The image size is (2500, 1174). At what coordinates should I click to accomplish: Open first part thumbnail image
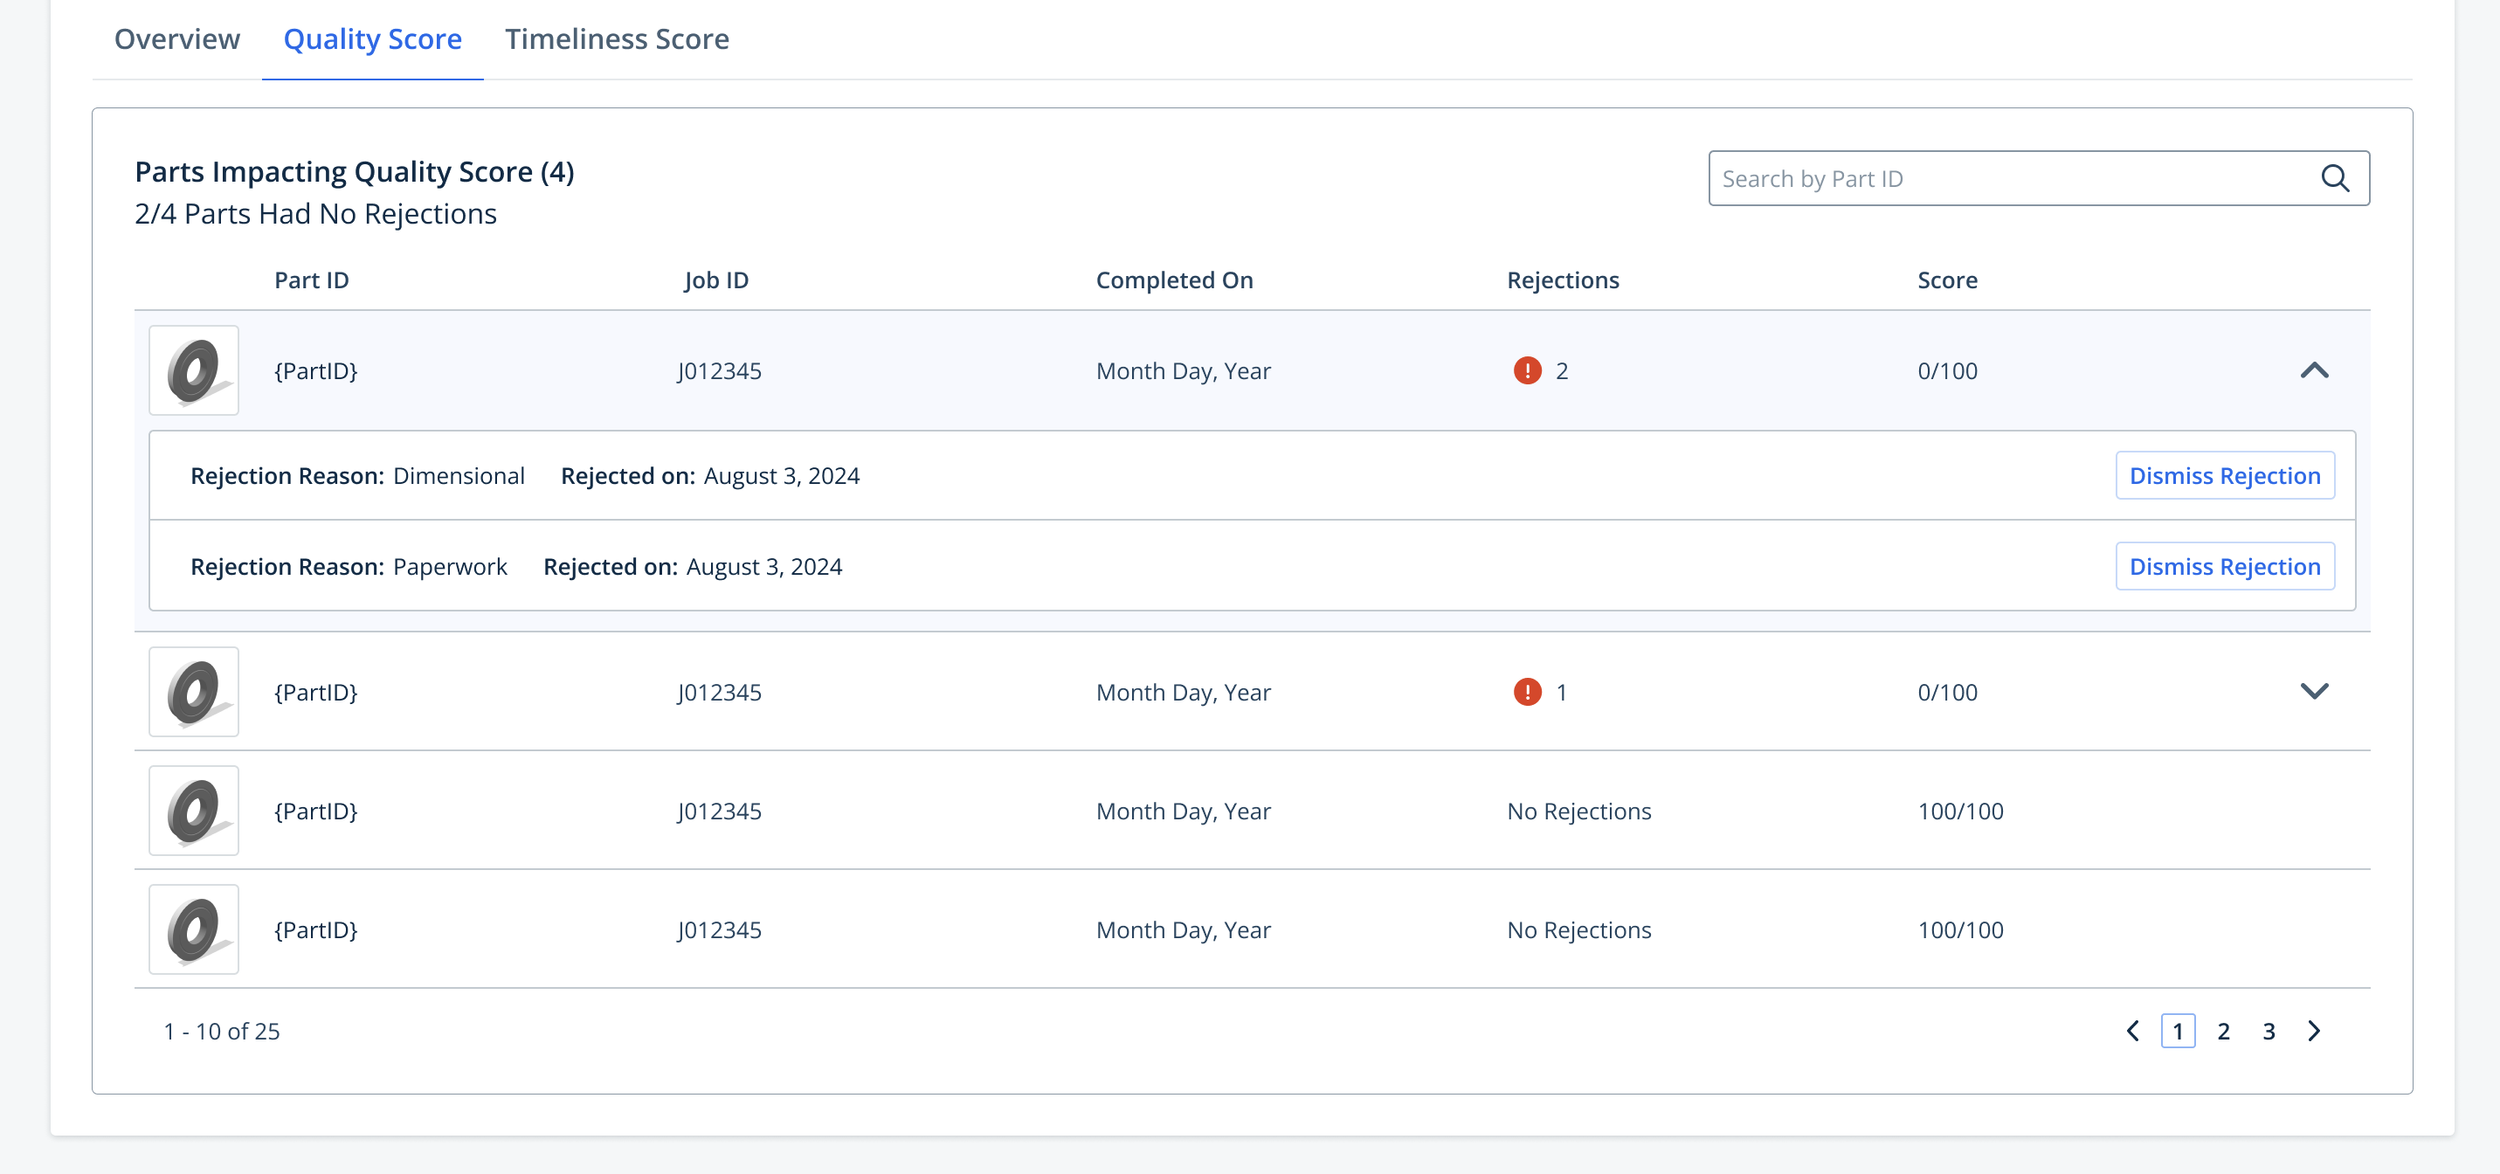pos(194,371)
